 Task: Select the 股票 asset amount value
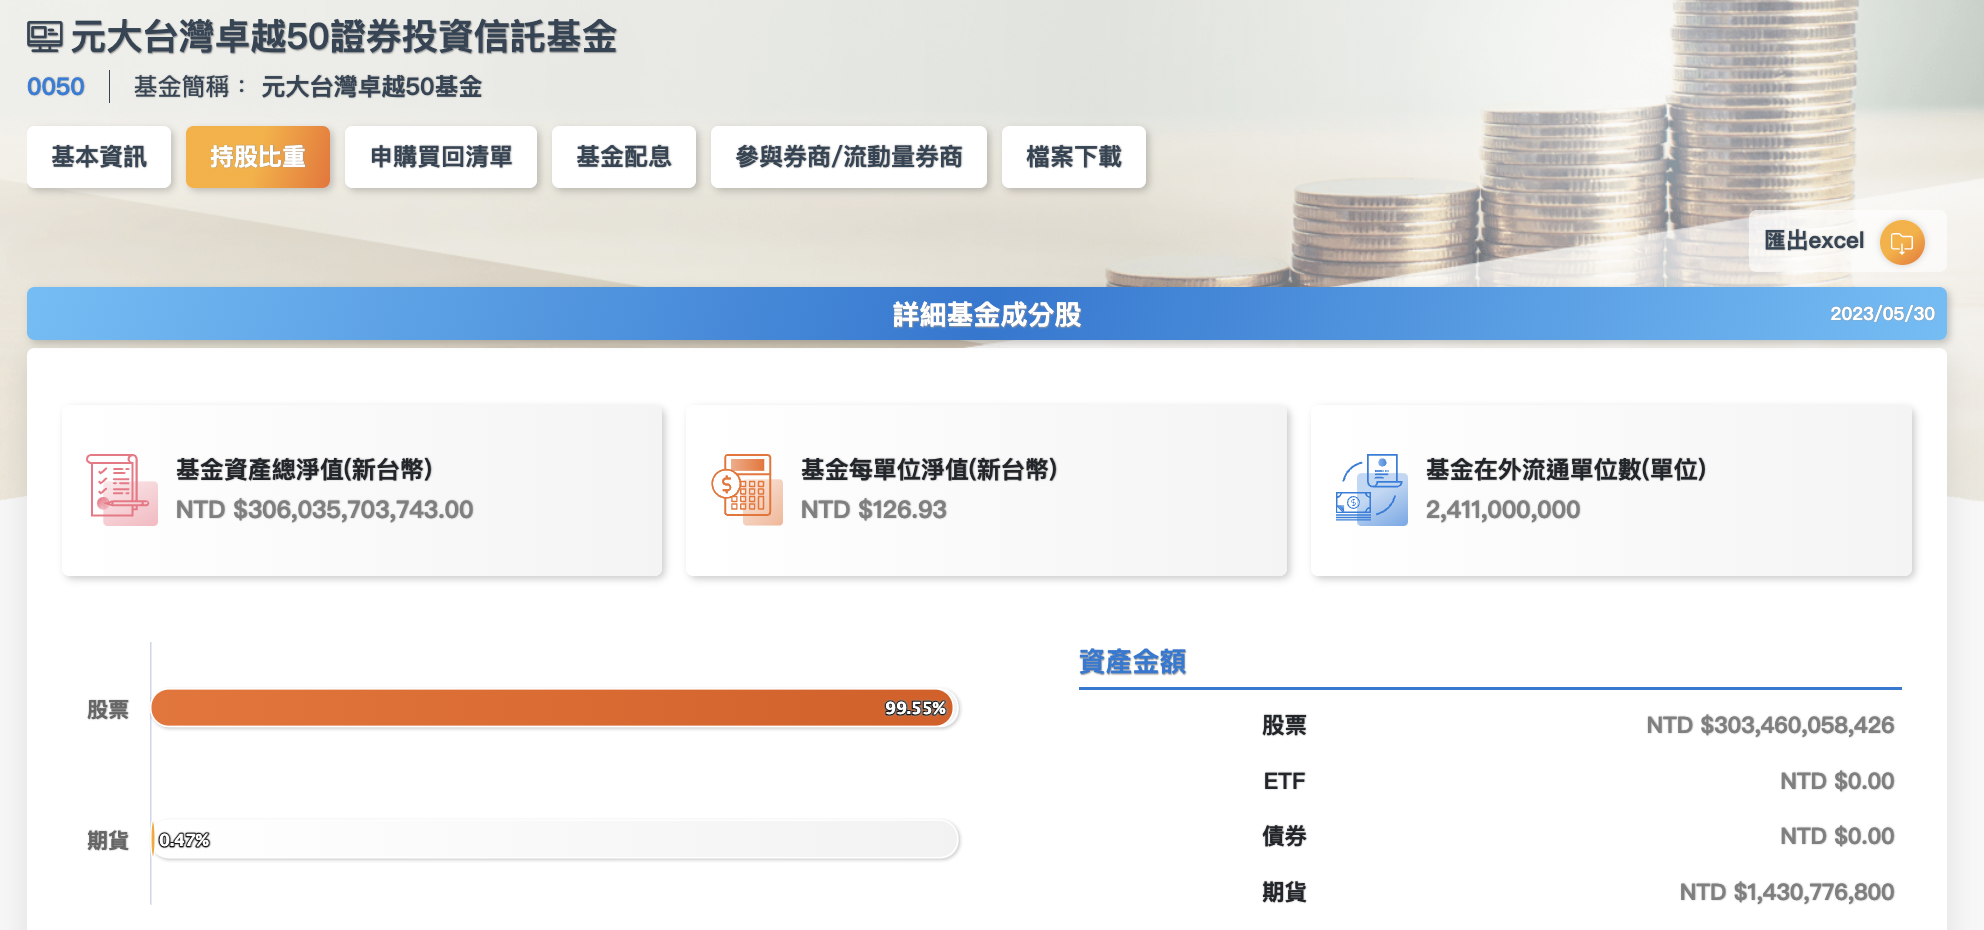(1770, 725)
